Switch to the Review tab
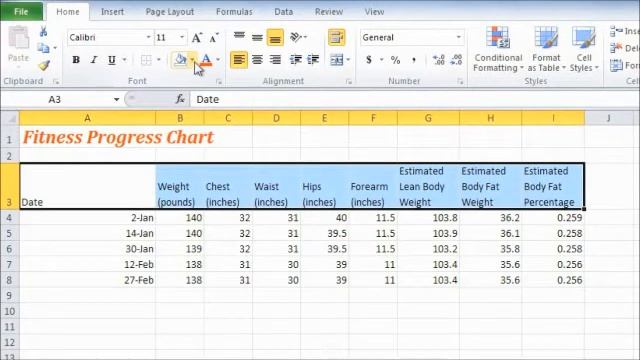This screenshot has width=640, height=360. [329, 12]
